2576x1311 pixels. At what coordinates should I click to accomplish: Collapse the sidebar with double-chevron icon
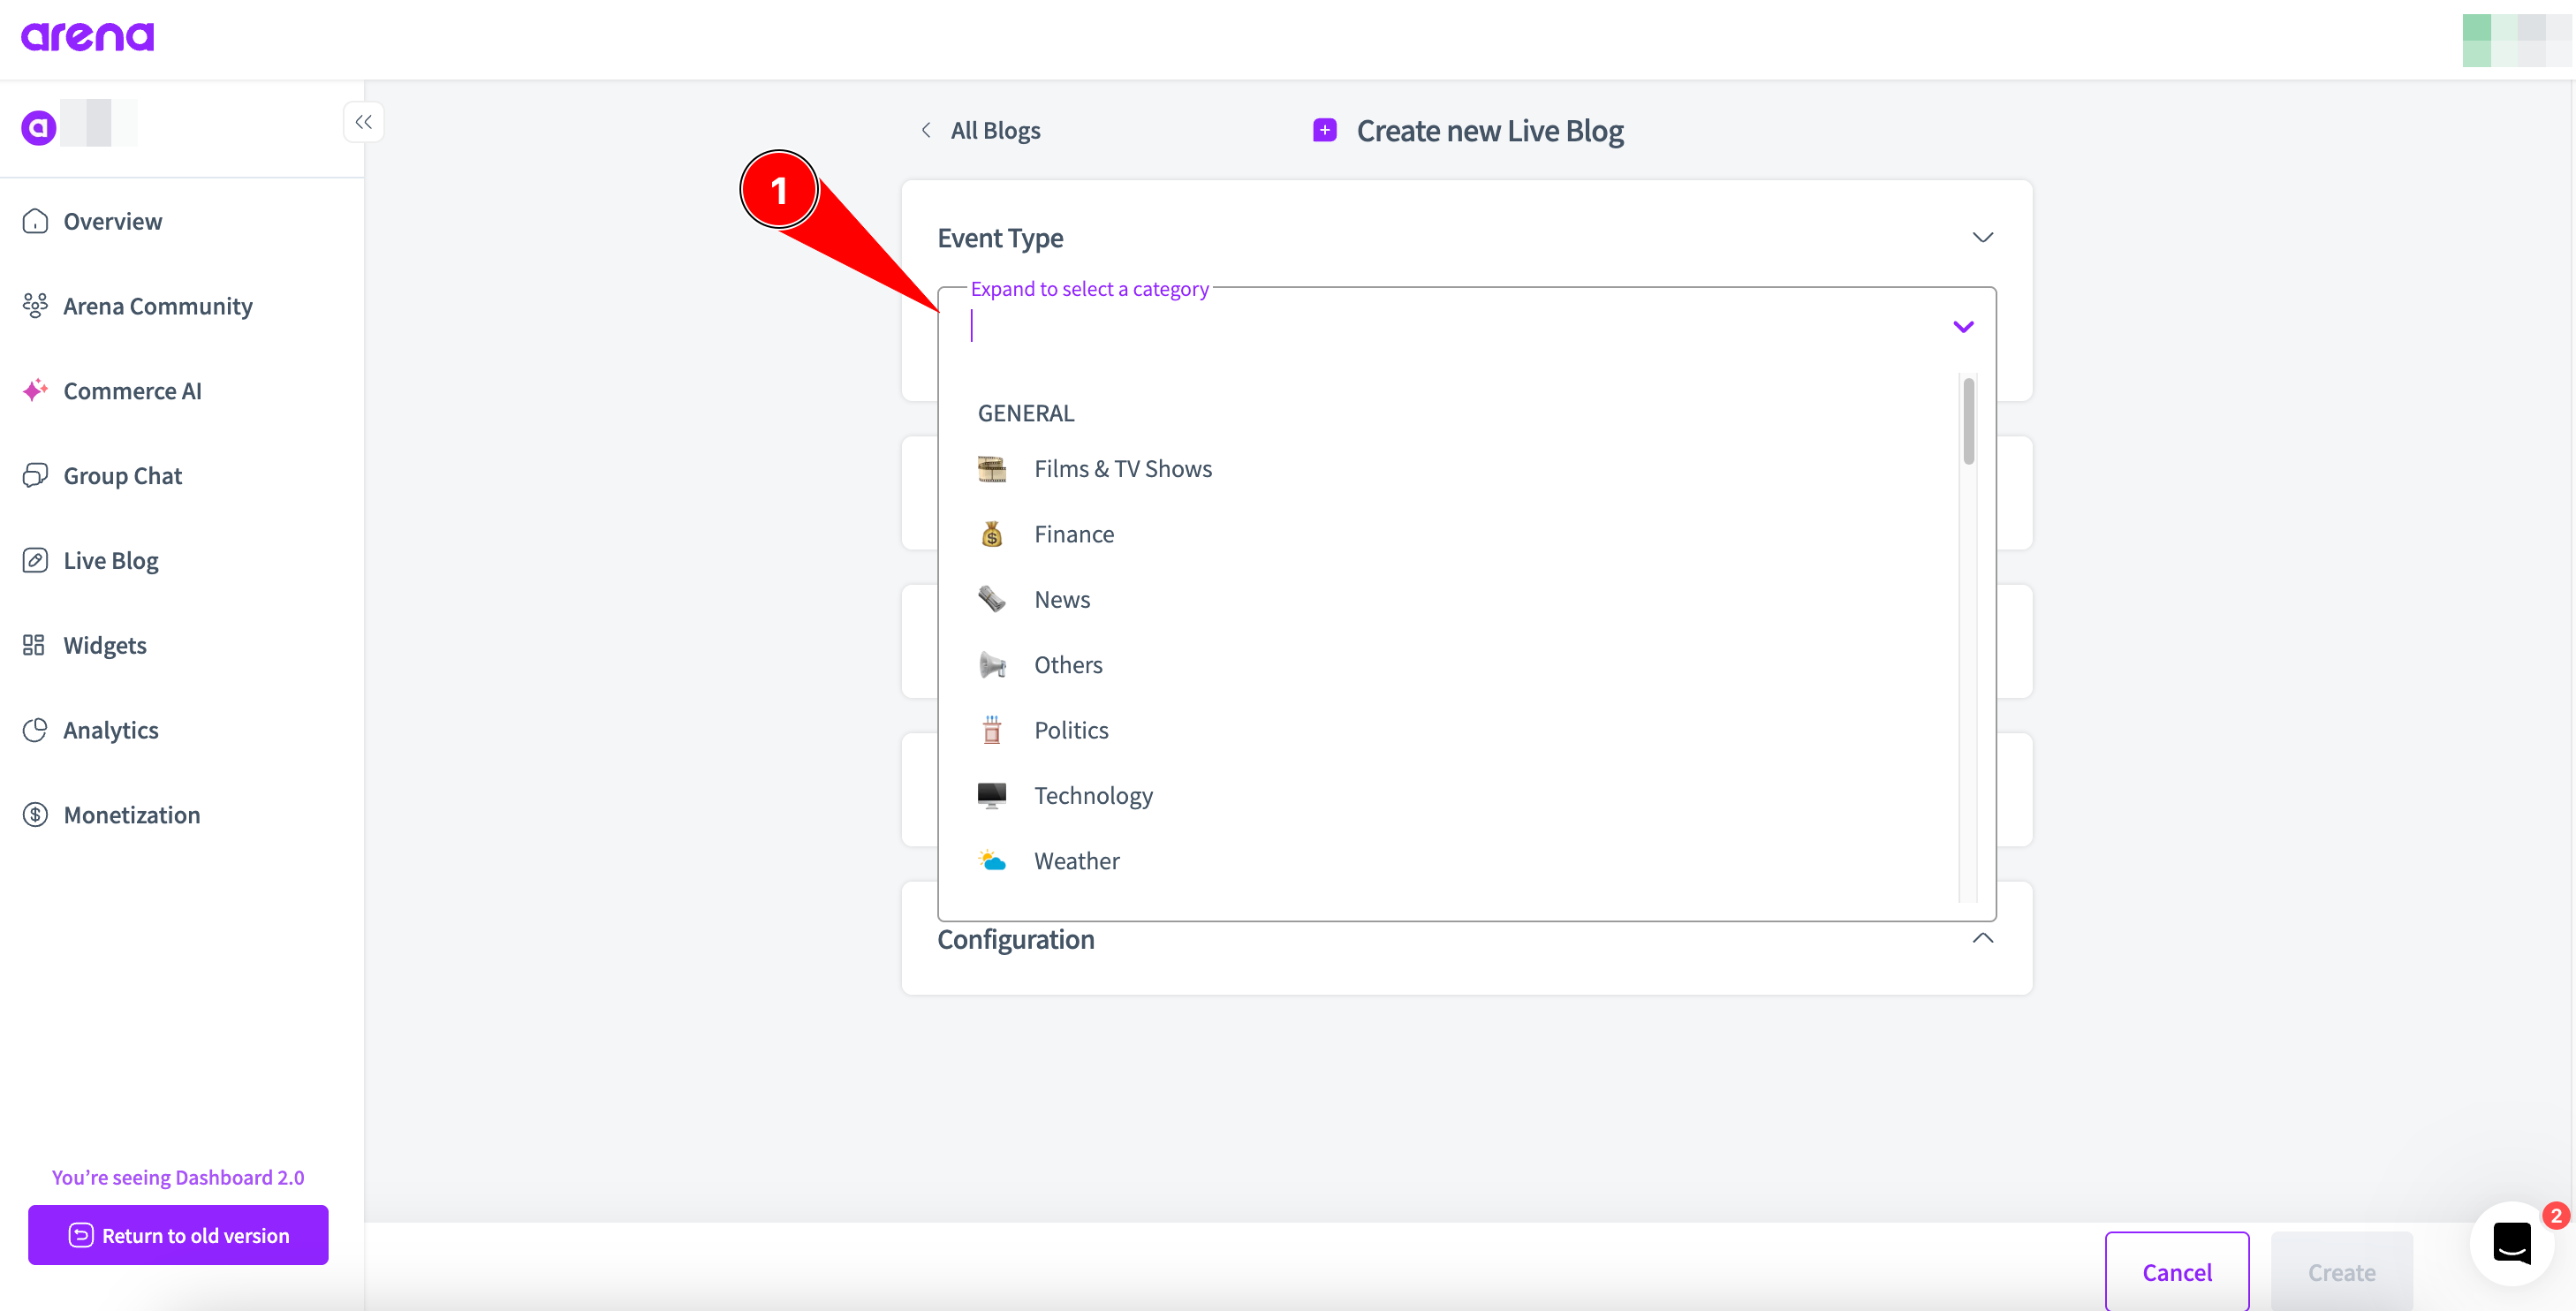point(363,122)
